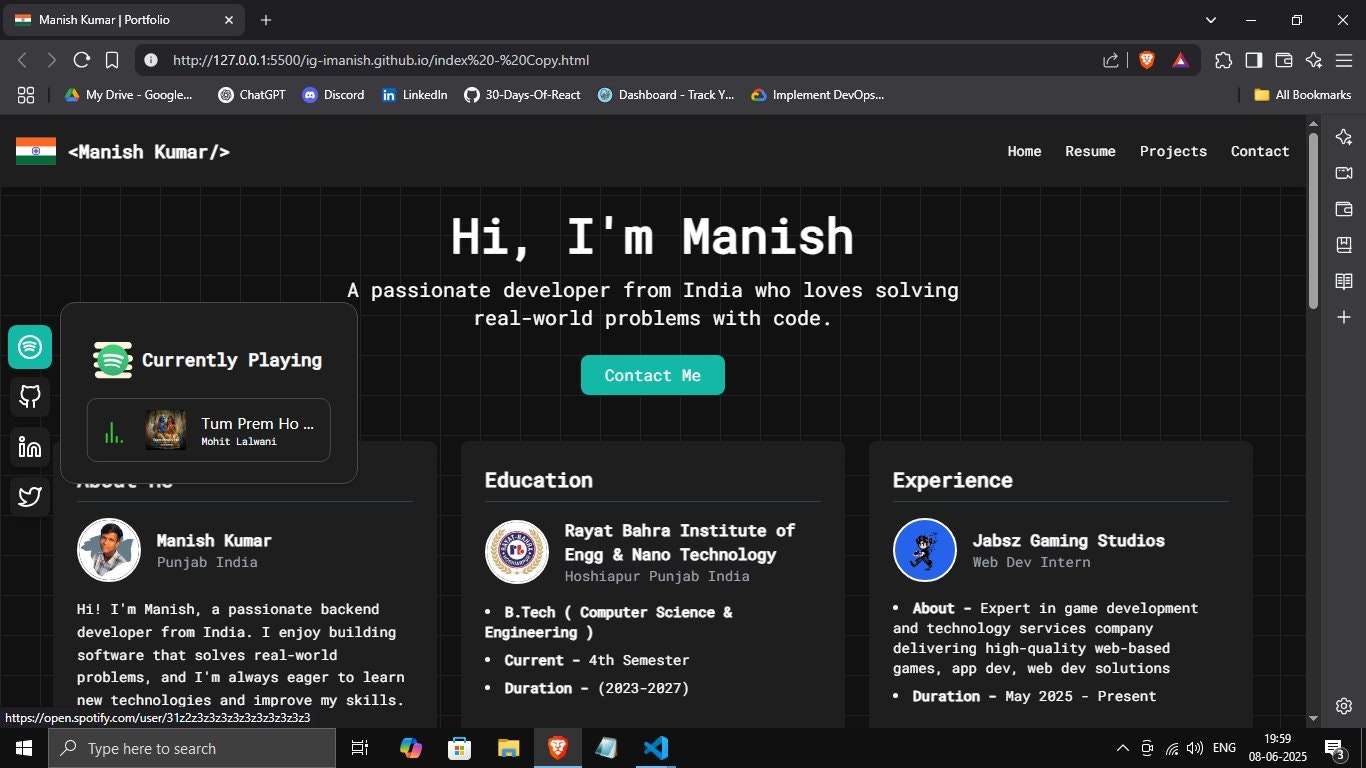Open the All Bookmarks folder

pyautogui.click(x=1302, y=95)
